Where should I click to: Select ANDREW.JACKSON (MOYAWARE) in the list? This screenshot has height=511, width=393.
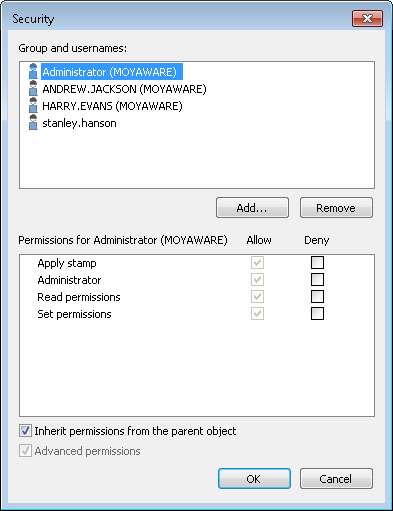coord(124,89)
